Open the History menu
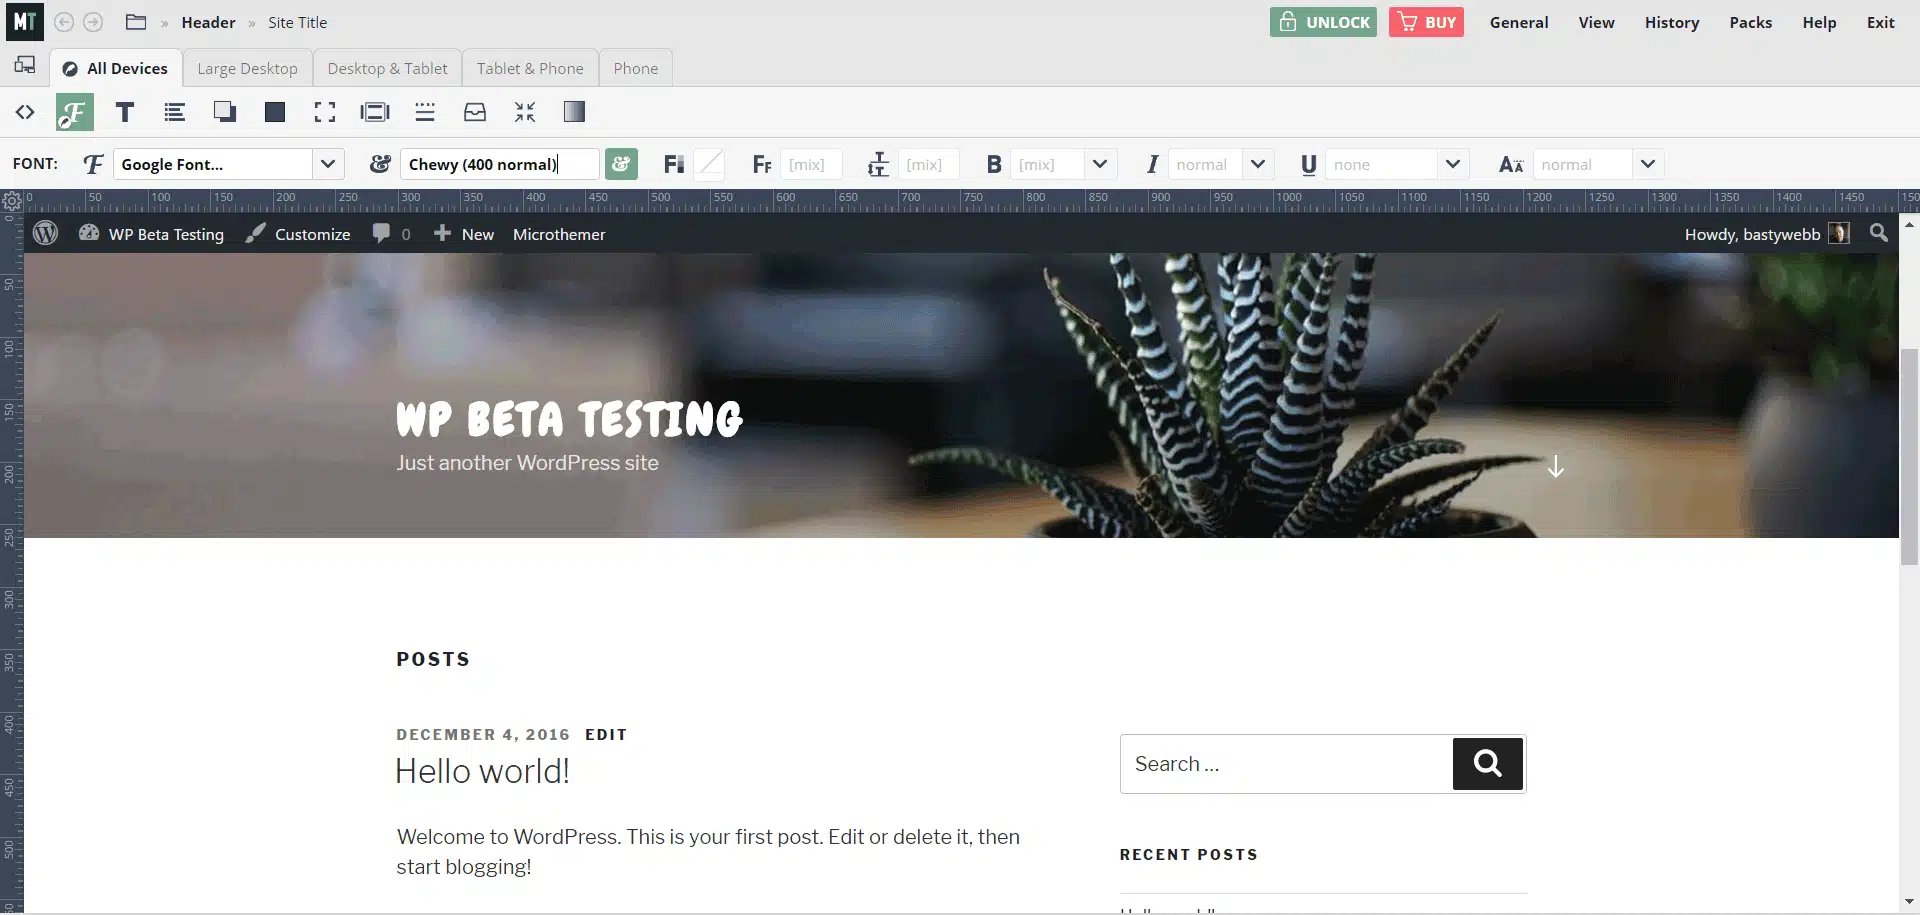Viewport: 1920px width, 915px height. click(1672, 22)
